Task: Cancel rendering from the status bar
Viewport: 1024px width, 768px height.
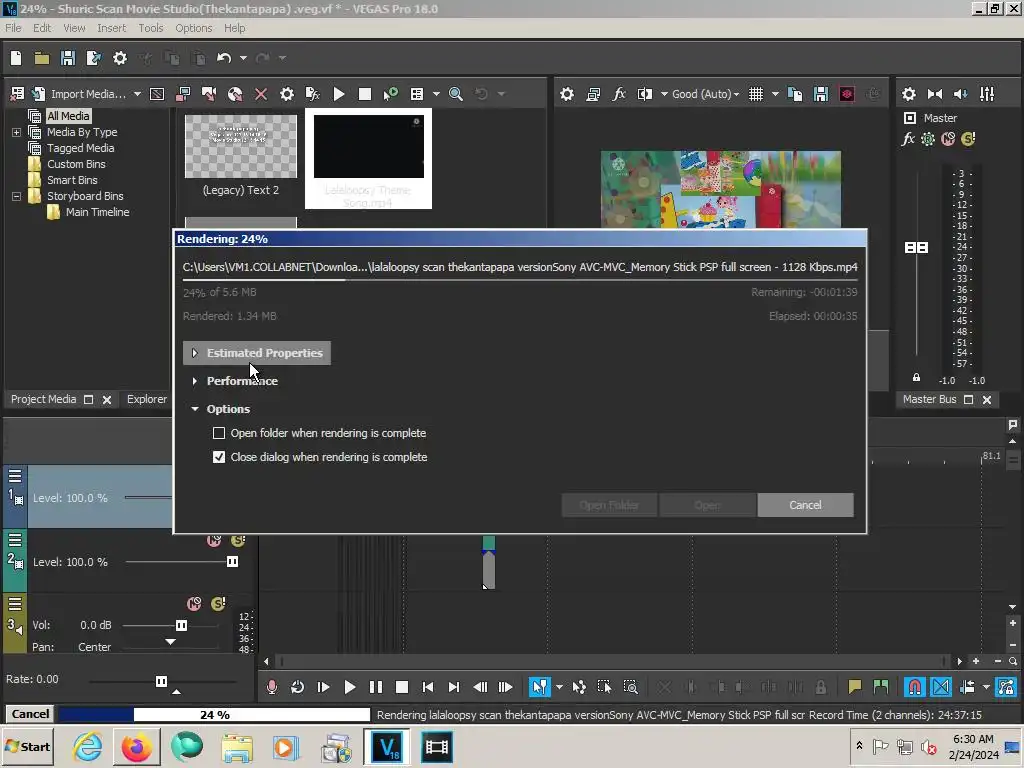Action: (x=30, y=714)
